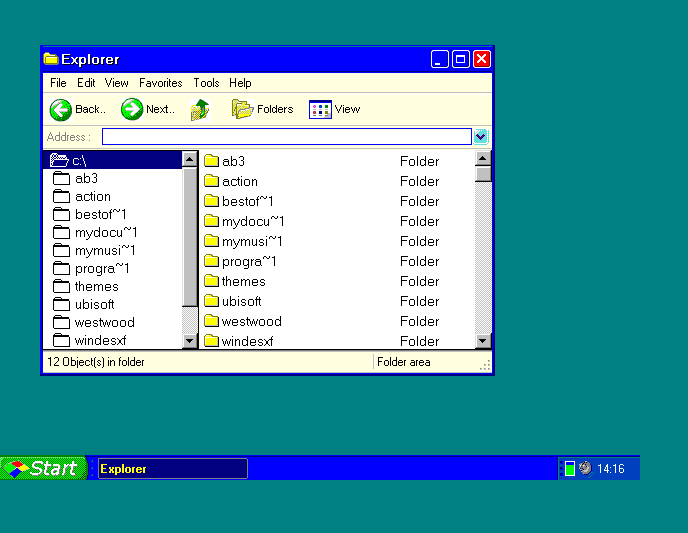Open the Favorites menu

(x=161, y=83)
